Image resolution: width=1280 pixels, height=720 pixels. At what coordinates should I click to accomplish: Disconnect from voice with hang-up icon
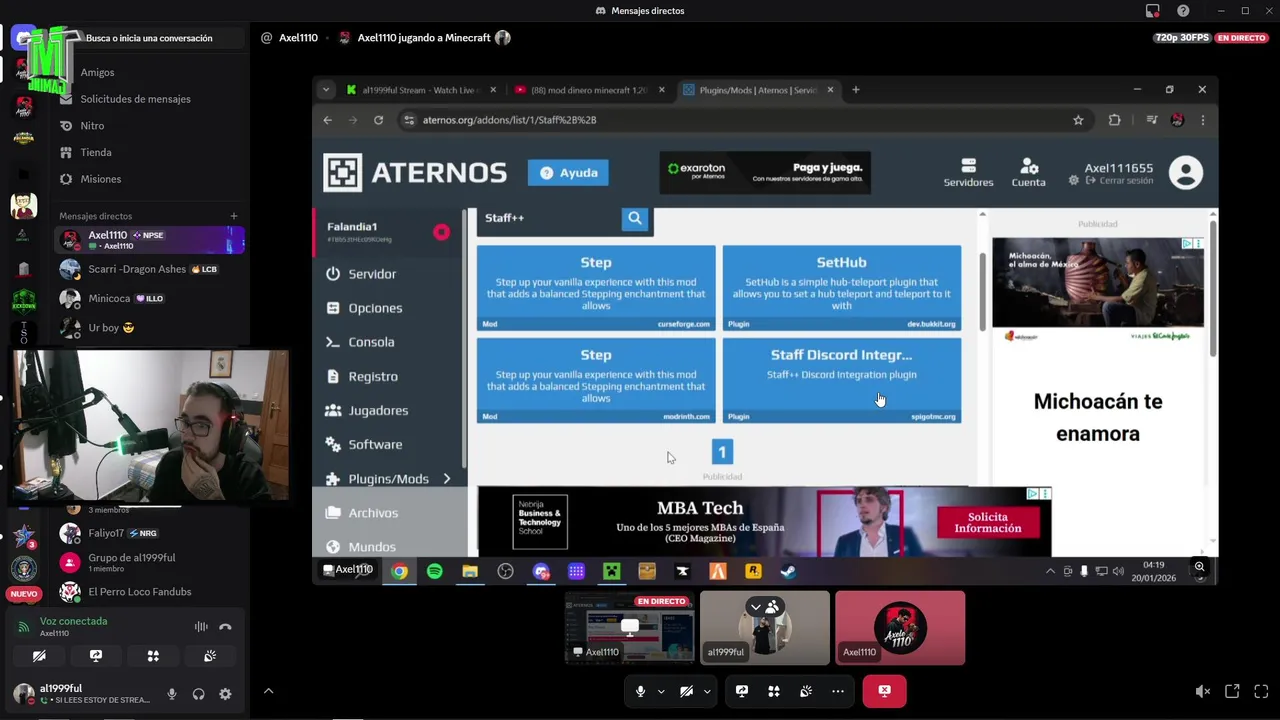[x=225, y=627]
